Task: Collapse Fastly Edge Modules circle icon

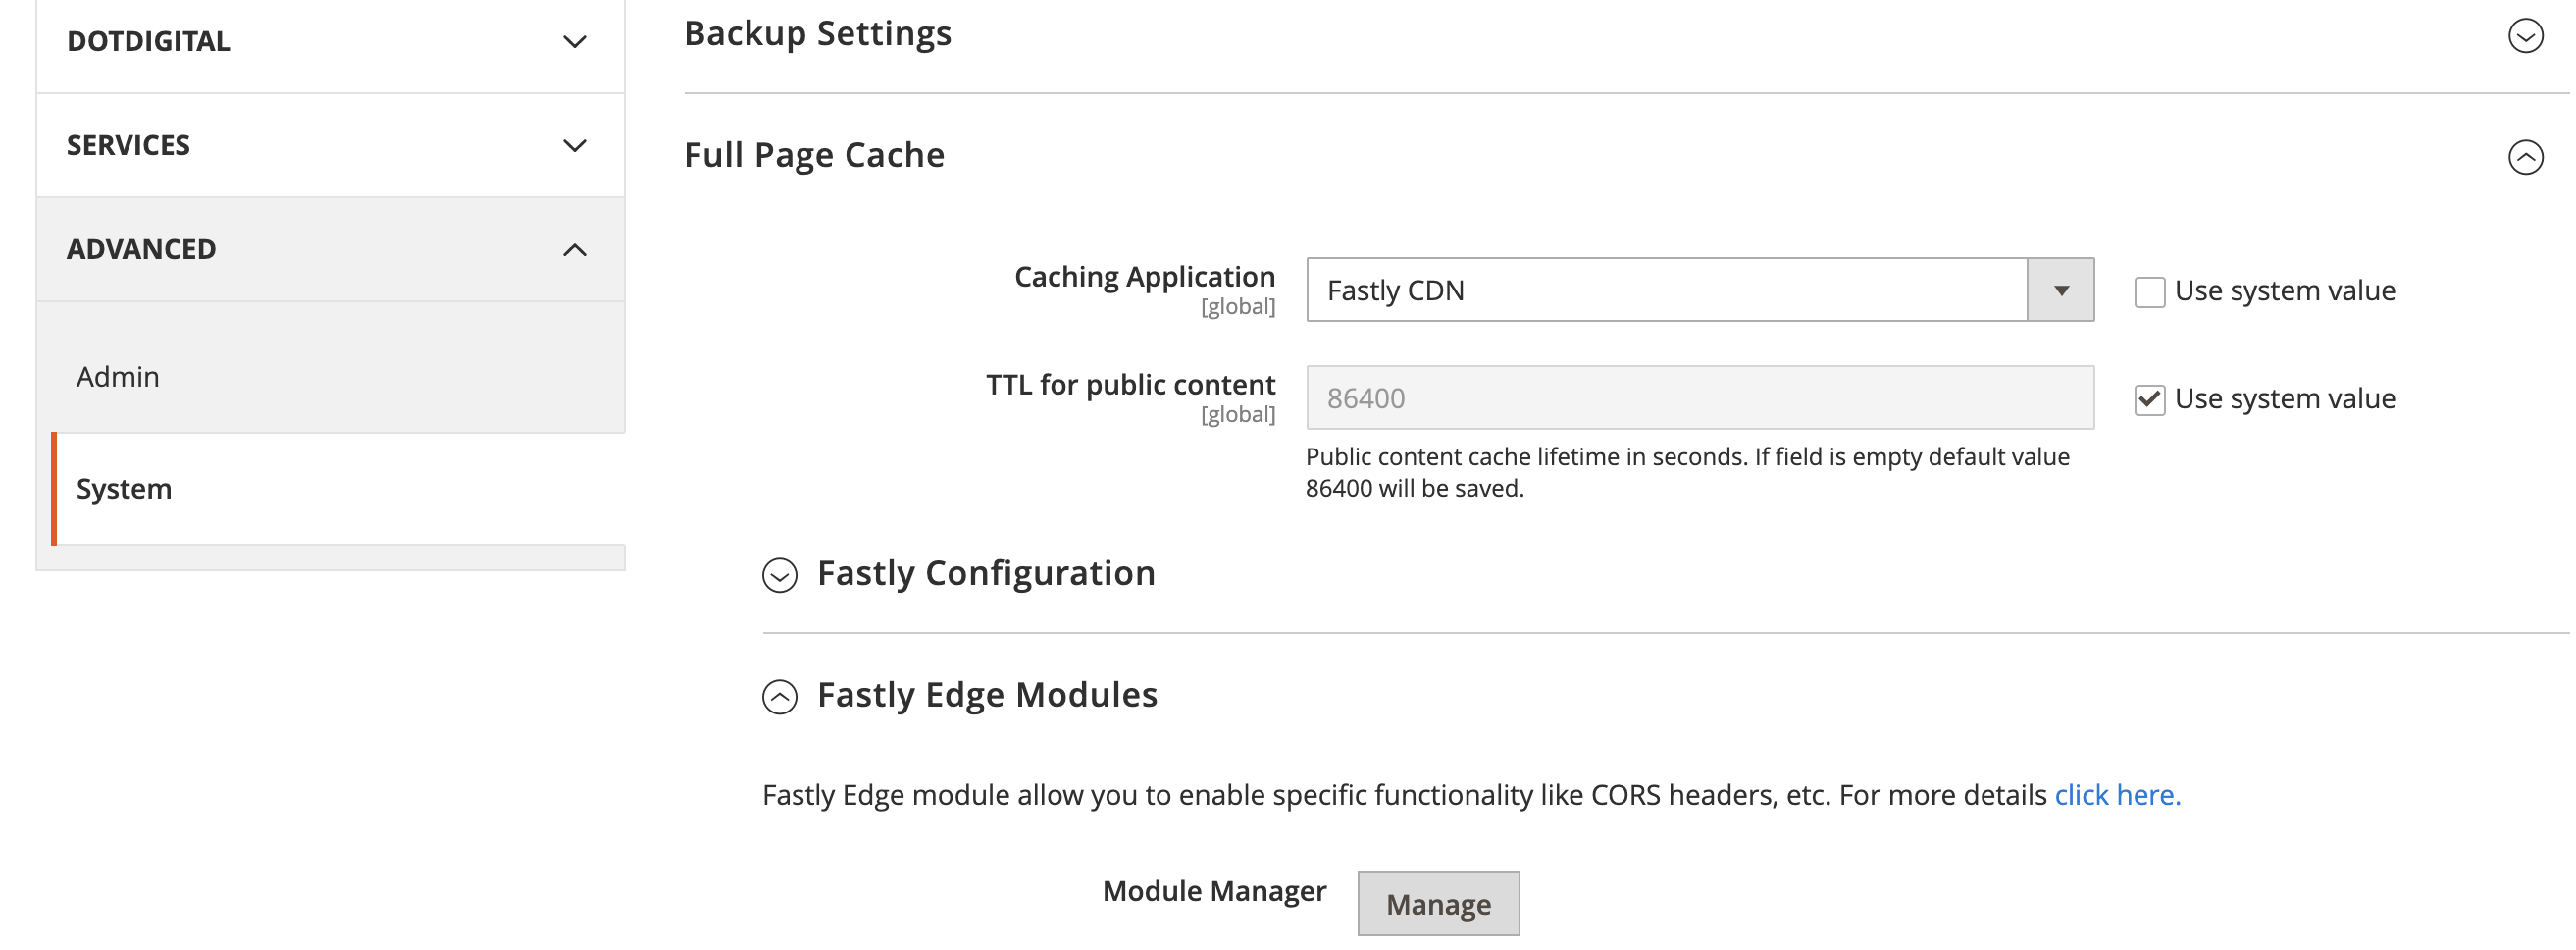Action: pyautogui.click(x=780, y=697)
